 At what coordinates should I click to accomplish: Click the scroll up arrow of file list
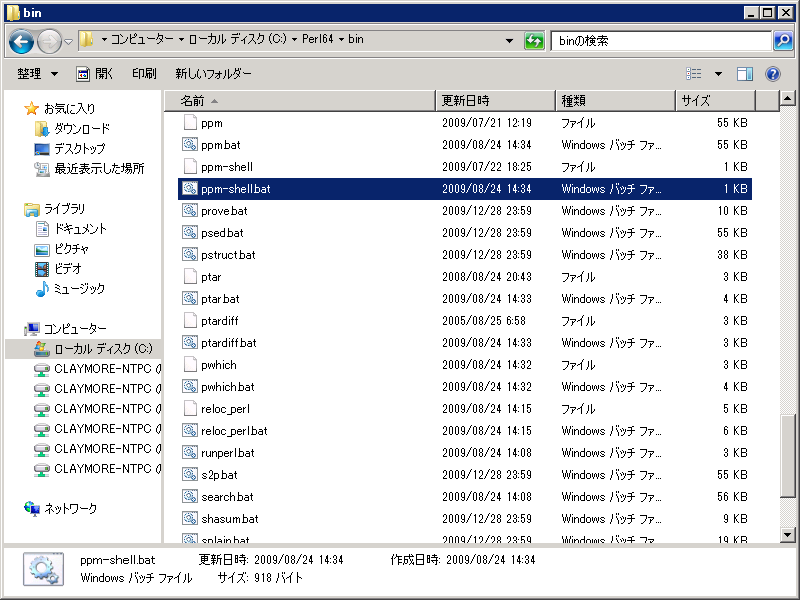click(x=787, y=97)
